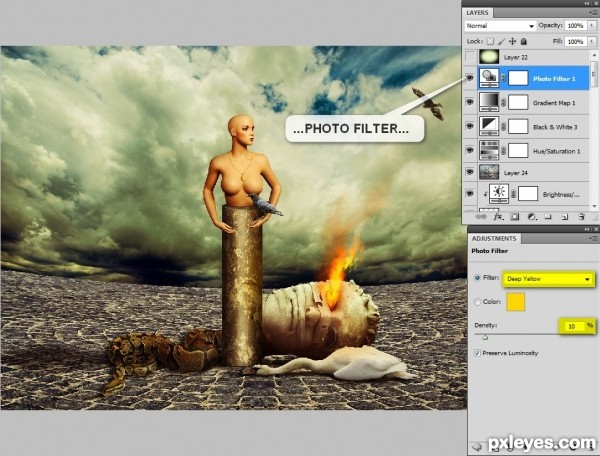Hide the Gradient Map 1 layer
This screenshot has width=600, height=456.
(470, 102)
